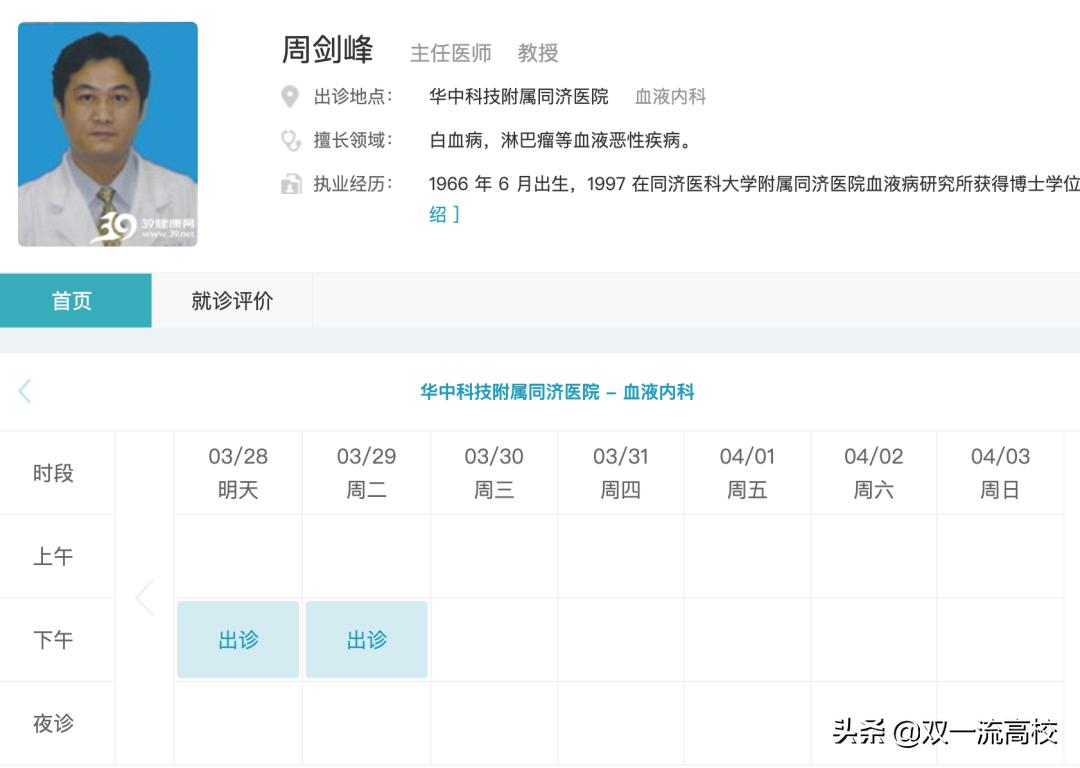1080x768 pixels.
Task: Click the 擅长领域 label
Action: pos(353,141)
